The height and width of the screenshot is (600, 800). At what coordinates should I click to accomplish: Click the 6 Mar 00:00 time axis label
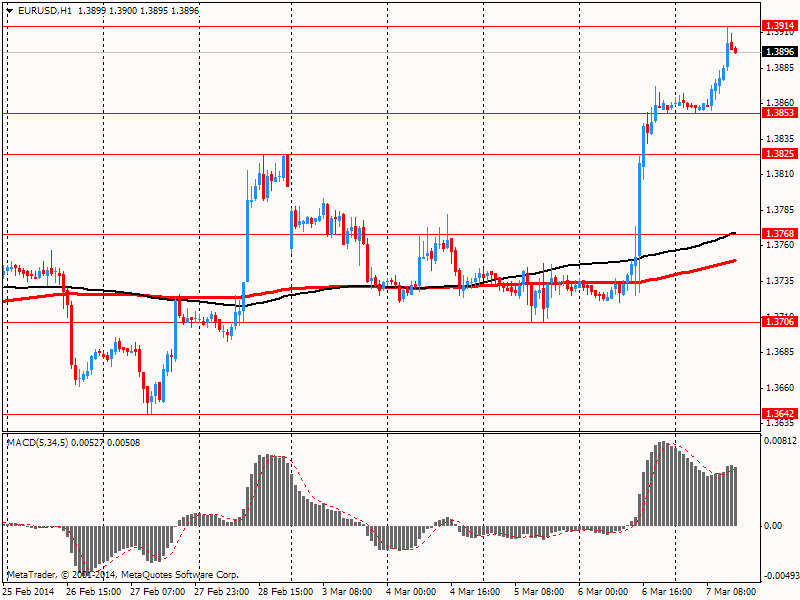pyautogui.click(x=604, y=592)
